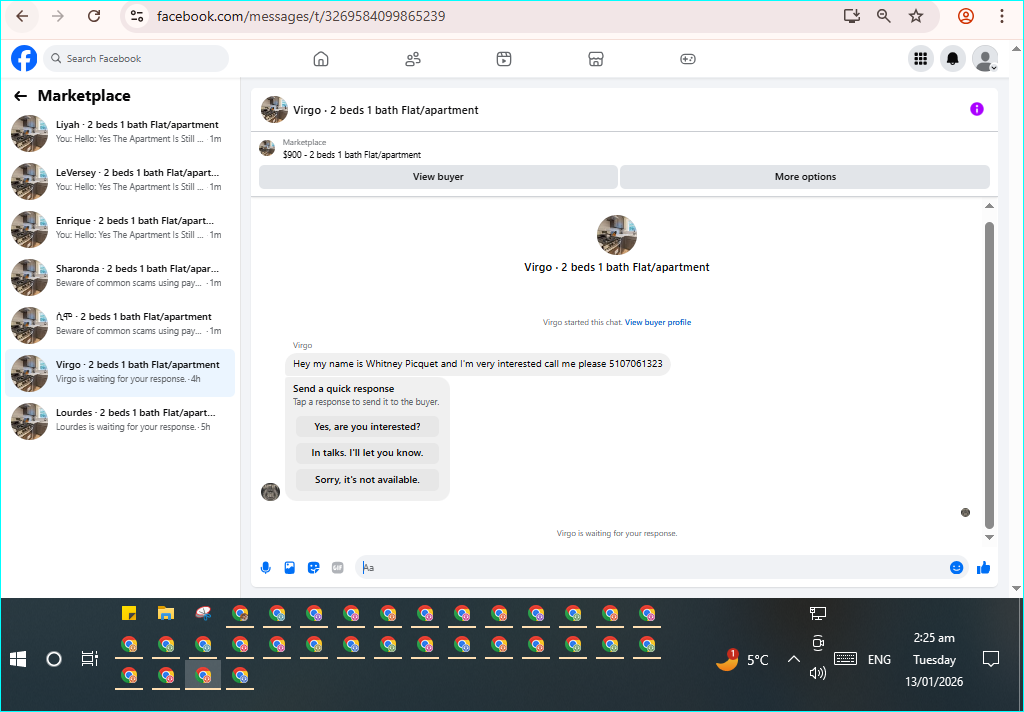Select the Virgo conversation in list

(x=120, y=372)
